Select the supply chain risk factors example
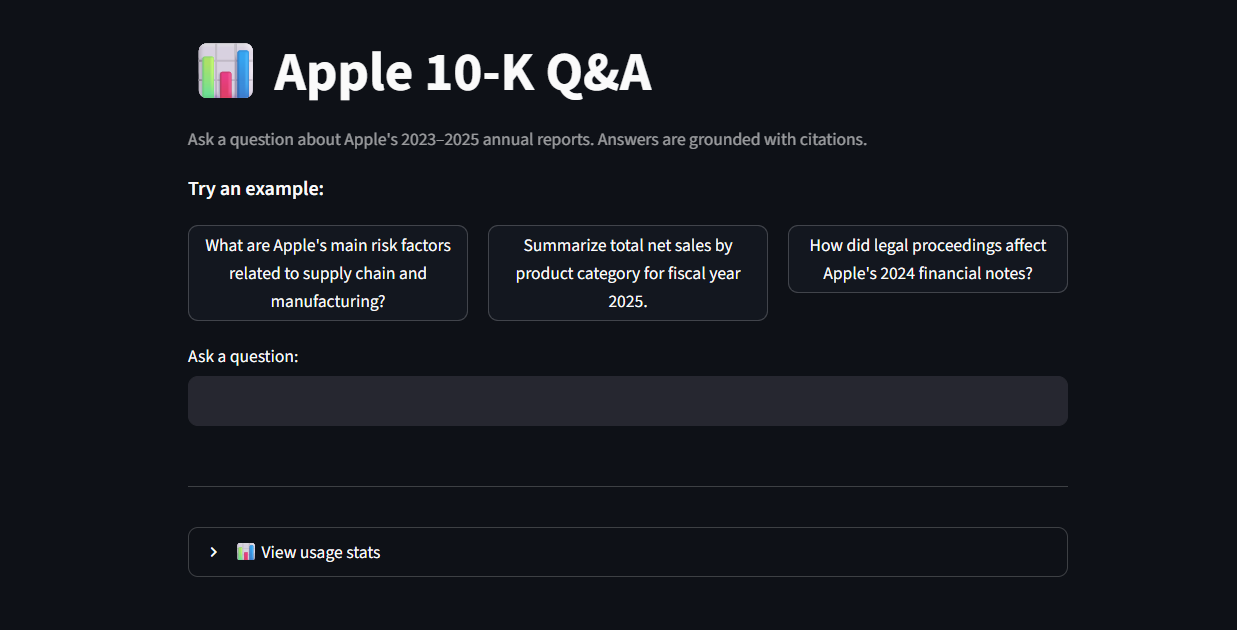1237x630 pixels. (x=328, y=273)
